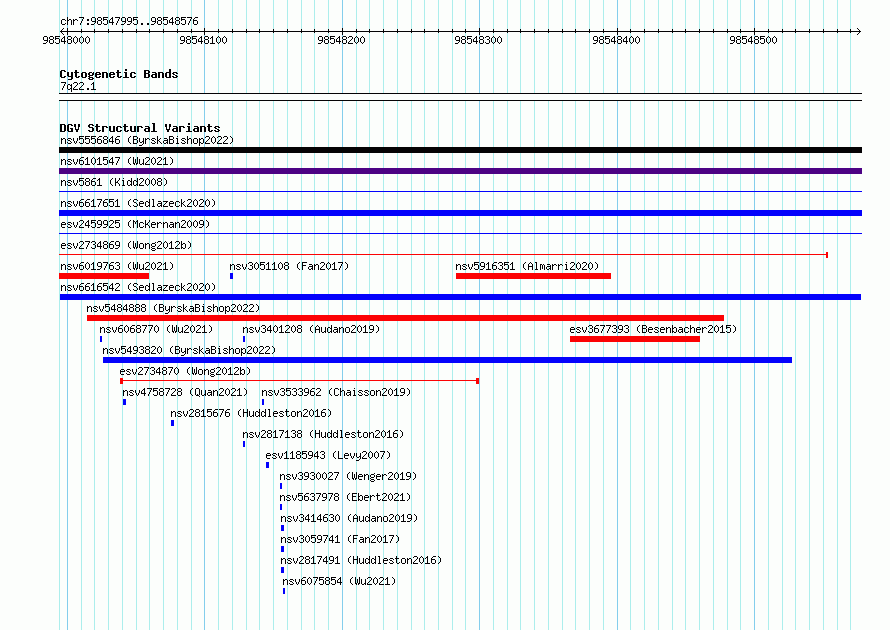Open the nsv2815676 (Huddleston2016) label

[x=251, y=413]
